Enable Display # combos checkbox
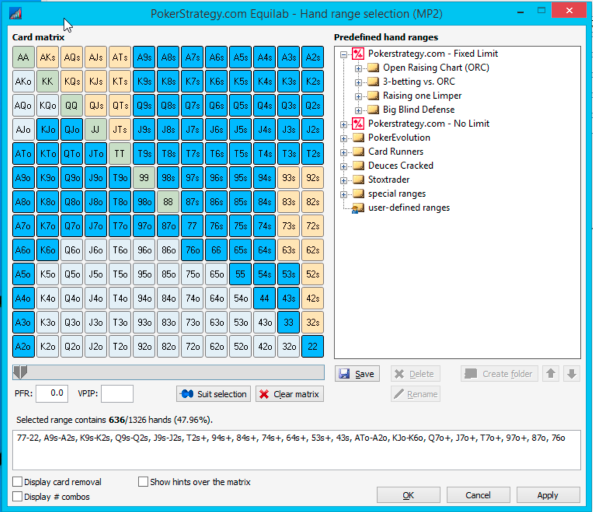 tap(17, 496)
